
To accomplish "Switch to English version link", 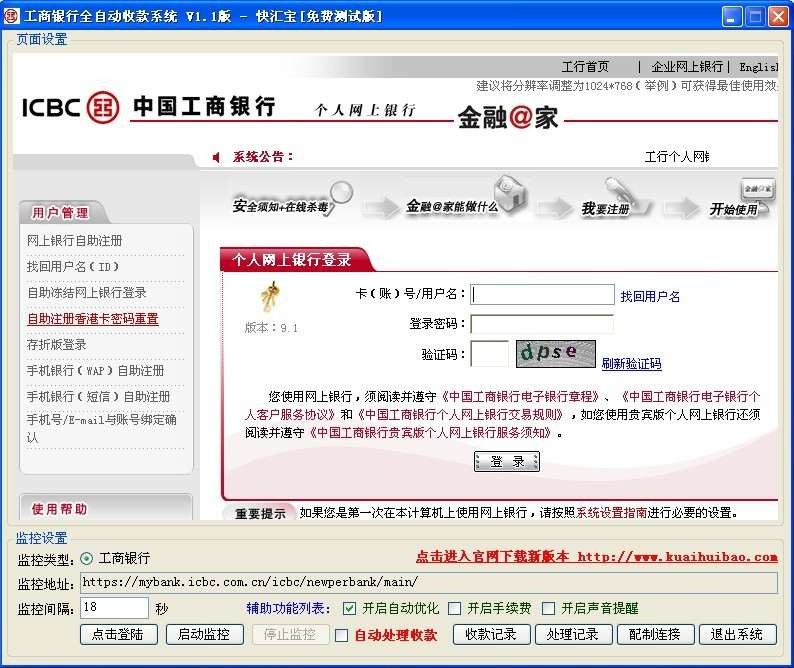I will (x=758, y=67).
